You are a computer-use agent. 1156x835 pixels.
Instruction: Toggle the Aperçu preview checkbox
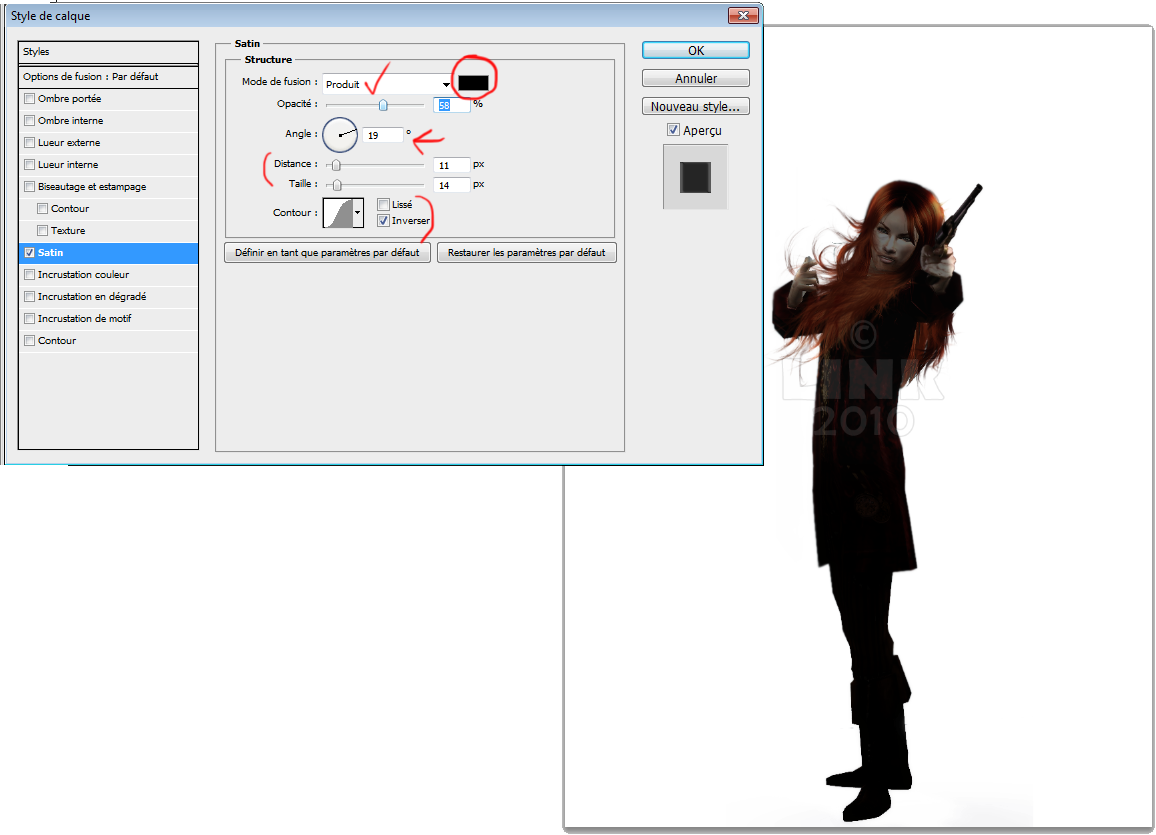pos(672,130)
